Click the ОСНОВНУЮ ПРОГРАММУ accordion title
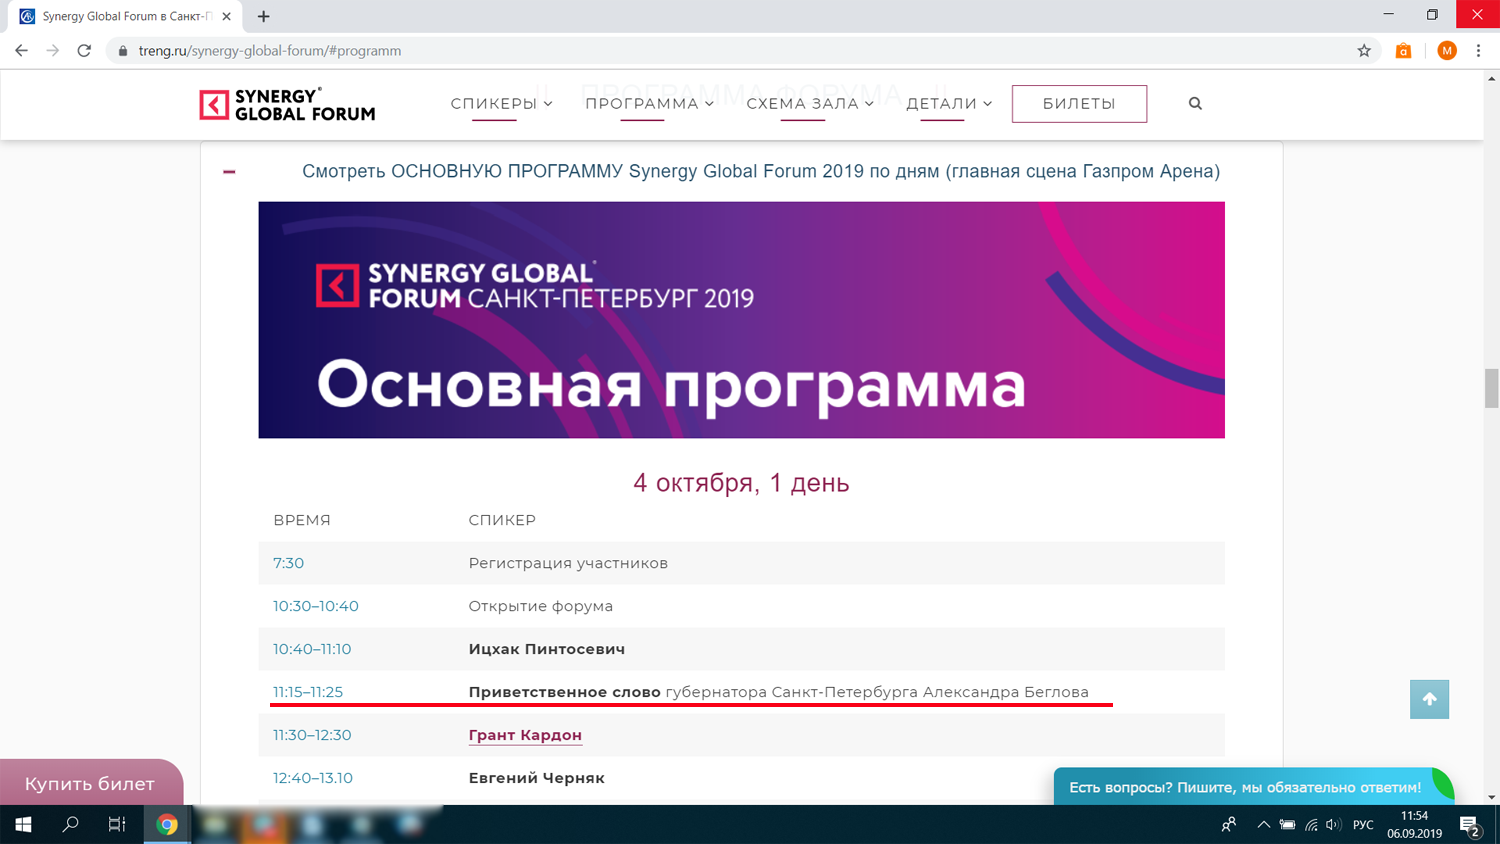 tap(761, 171)
